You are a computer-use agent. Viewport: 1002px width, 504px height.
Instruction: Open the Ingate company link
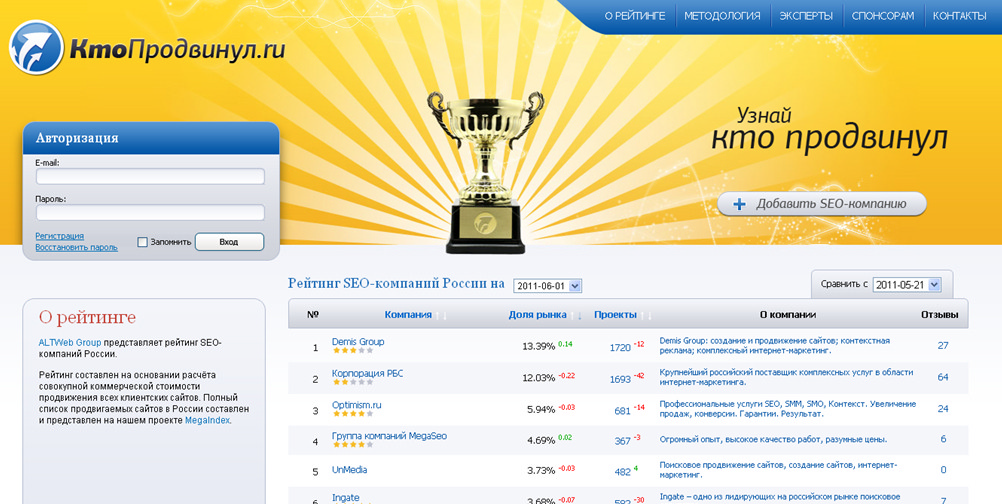click(346, 498)
